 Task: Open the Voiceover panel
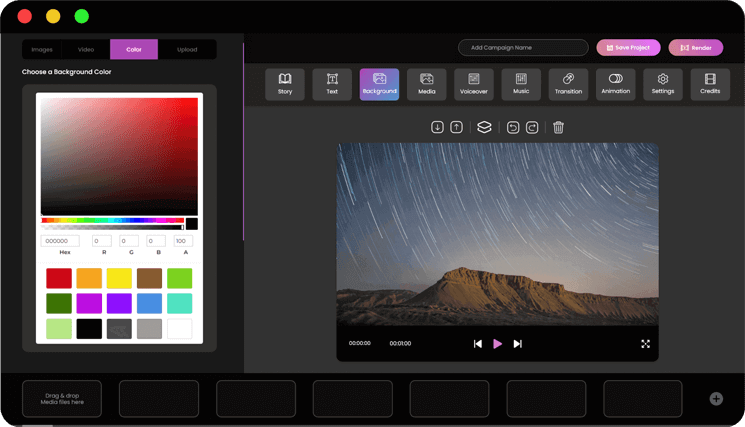click(474, 84)
